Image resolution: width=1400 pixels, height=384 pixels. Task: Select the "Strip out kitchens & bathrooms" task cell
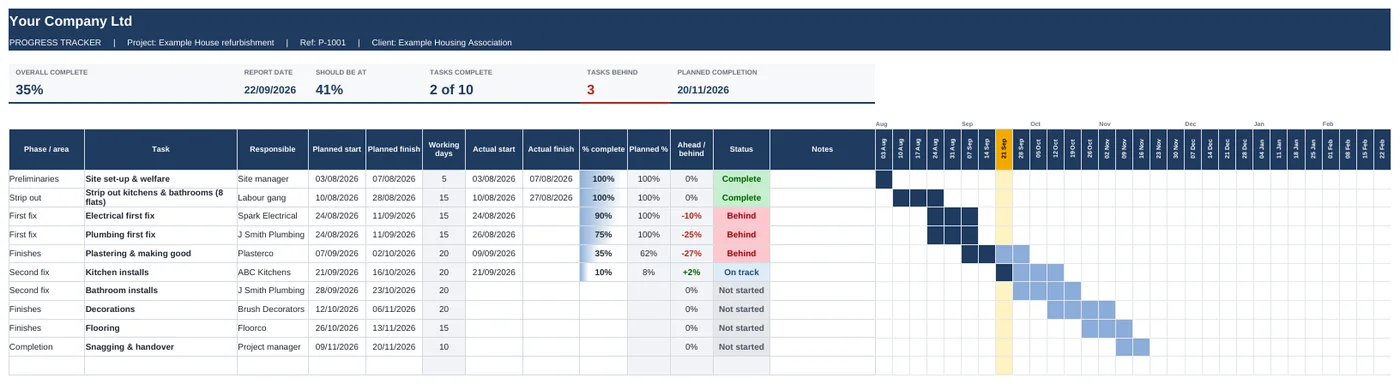(x=160, y=197)
